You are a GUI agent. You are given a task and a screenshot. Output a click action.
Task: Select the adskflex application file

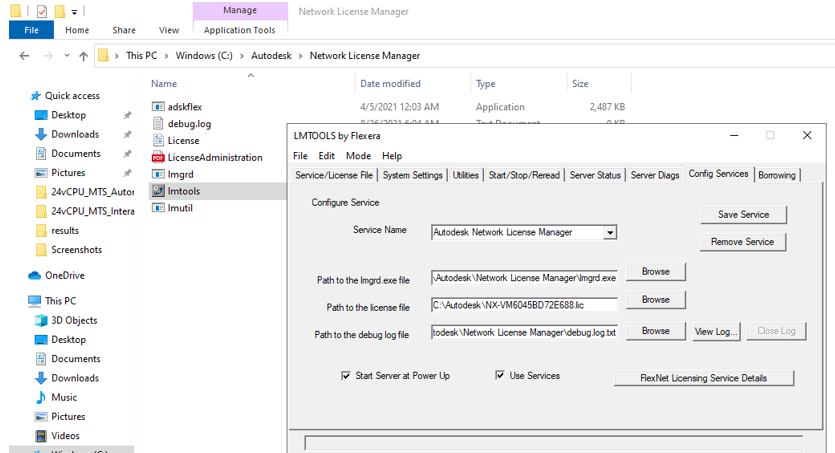pos(185,106)
